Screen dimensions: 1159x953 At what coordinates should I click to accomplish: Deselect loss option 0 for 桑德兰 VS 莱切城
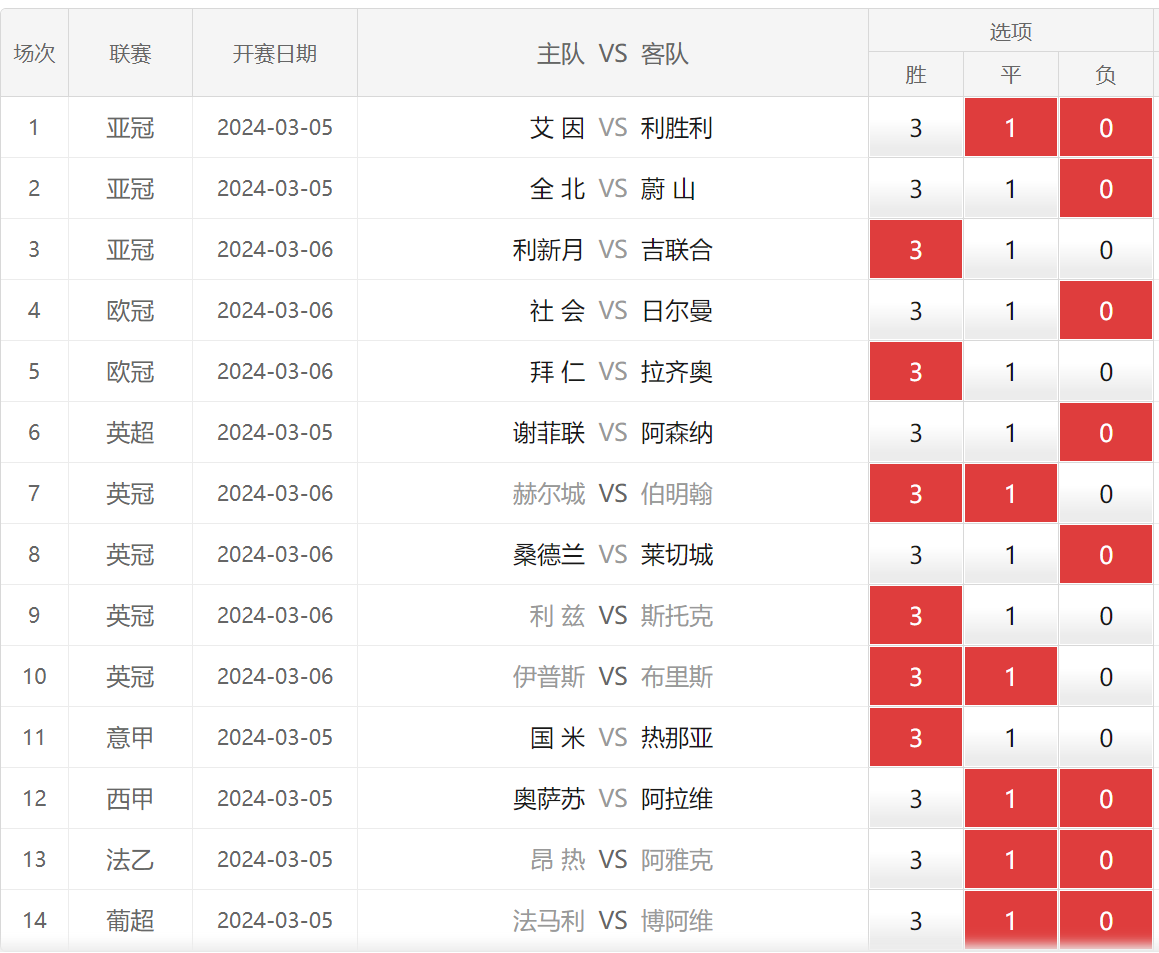pyautogui.click(x=1106, y=554)
